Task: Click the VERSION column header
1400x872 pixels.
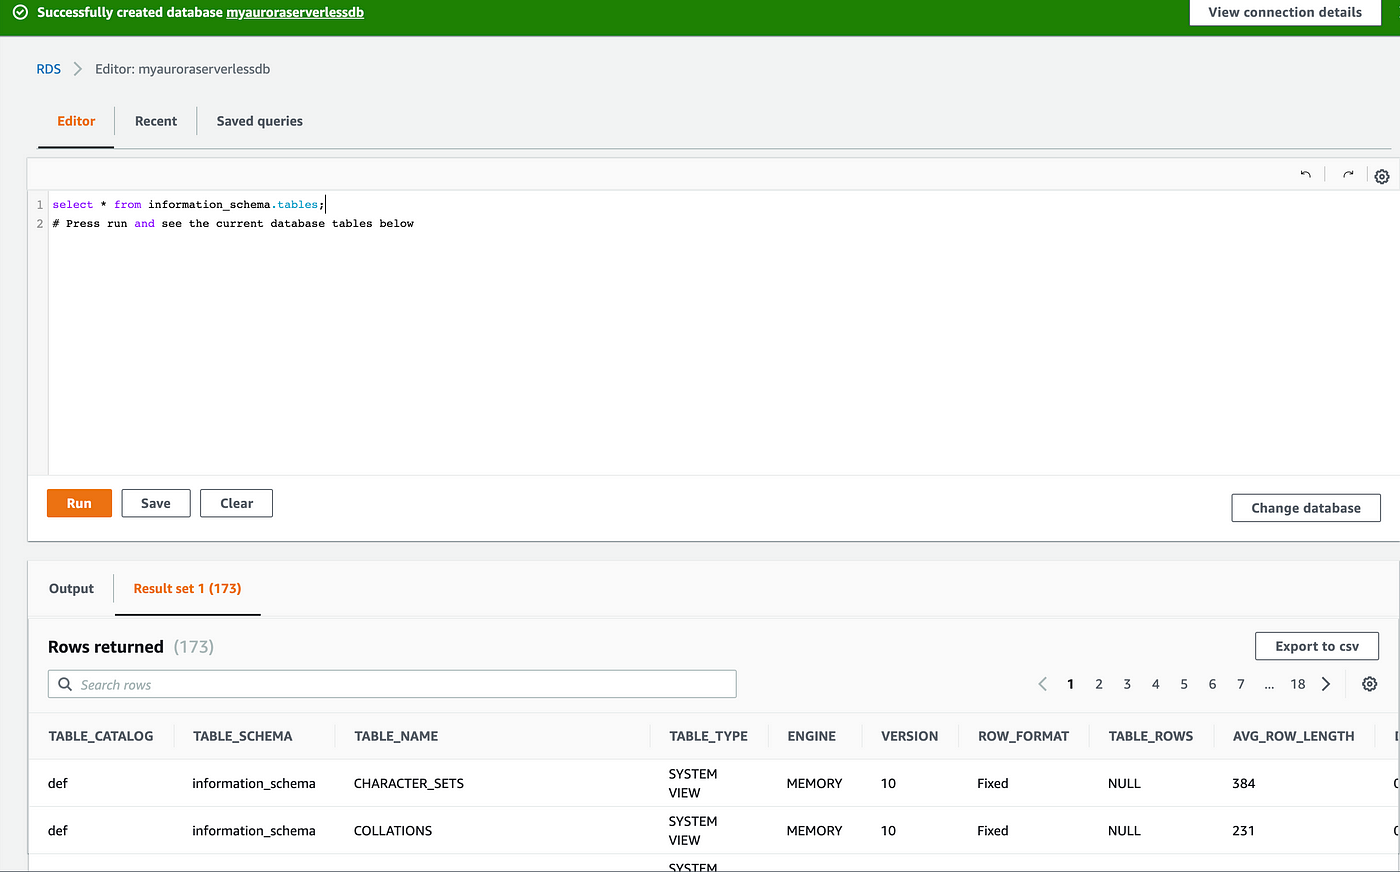Action: [x=910, y=736]
